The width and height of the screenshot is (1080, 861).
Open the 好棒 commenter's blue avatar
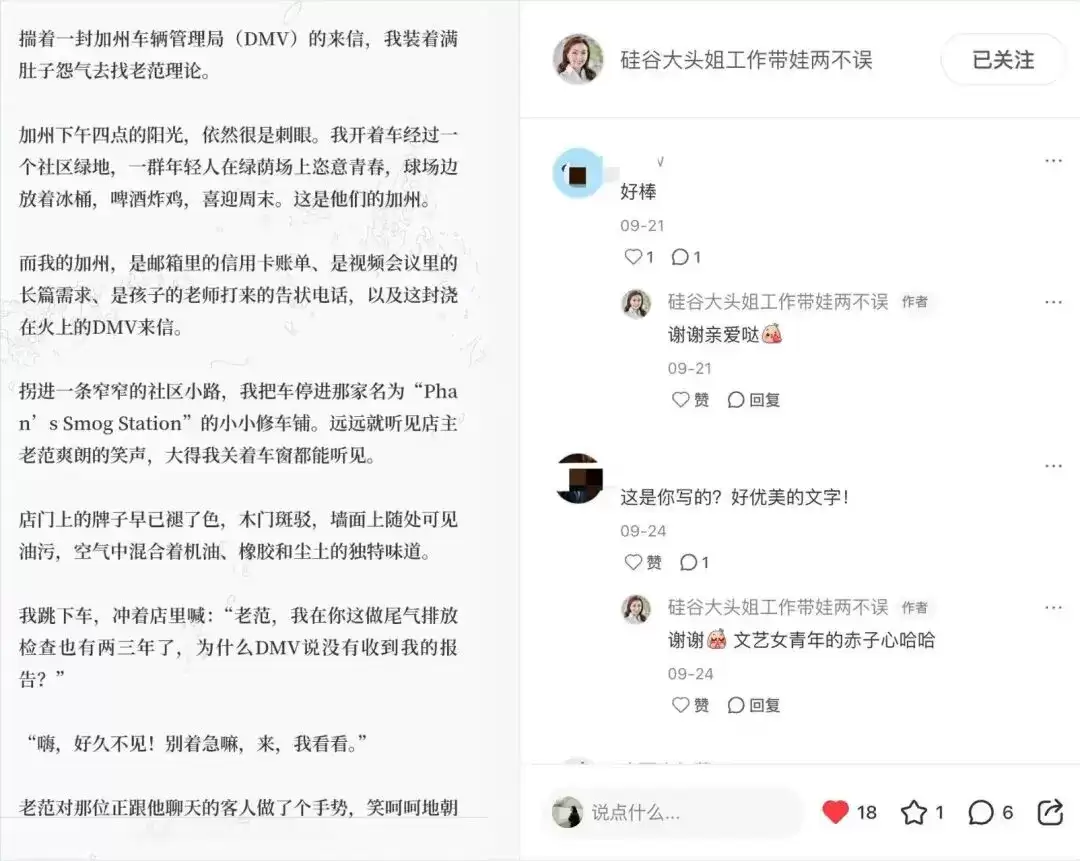[578, 174]
